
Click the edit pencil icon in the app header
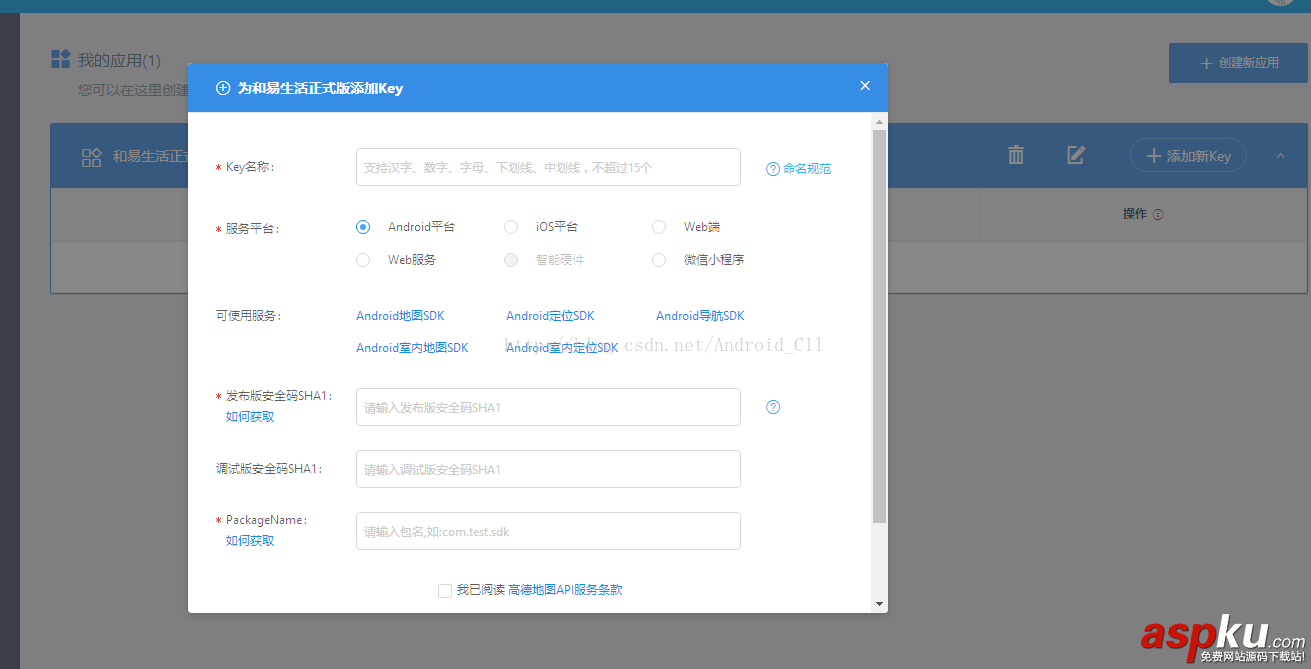[x=1075, y=155]
